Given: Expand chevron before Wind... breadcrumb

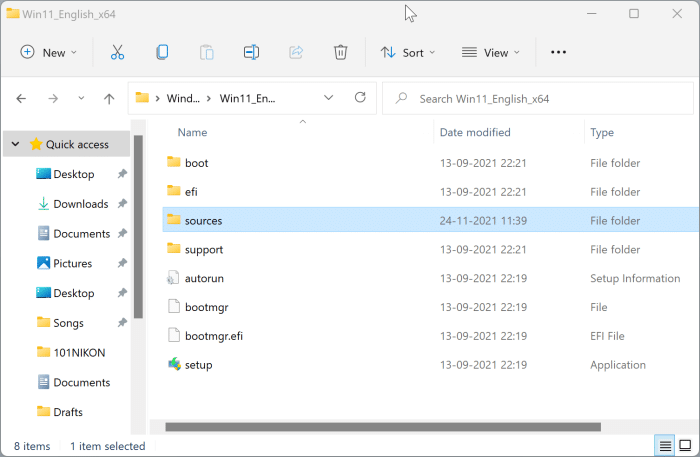Looking at the screenshot, I should pos(158,98).
